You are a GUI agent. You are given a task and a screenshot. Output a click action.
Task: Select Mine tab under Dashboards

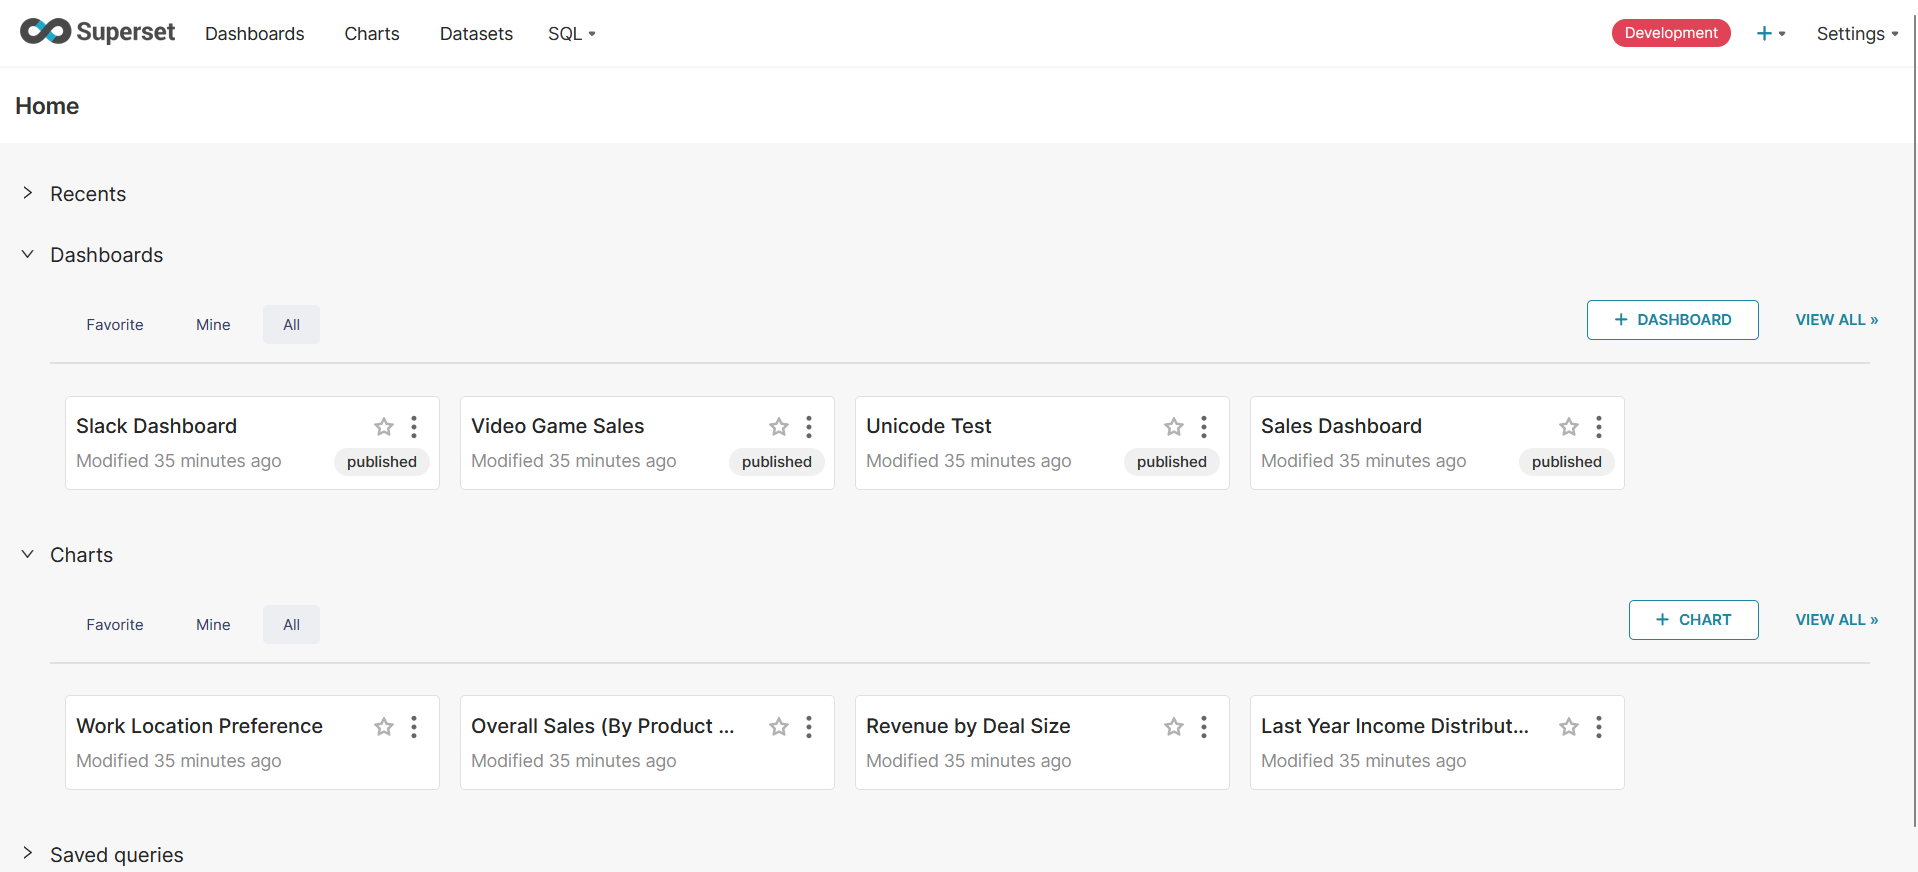tap(213, 324)
